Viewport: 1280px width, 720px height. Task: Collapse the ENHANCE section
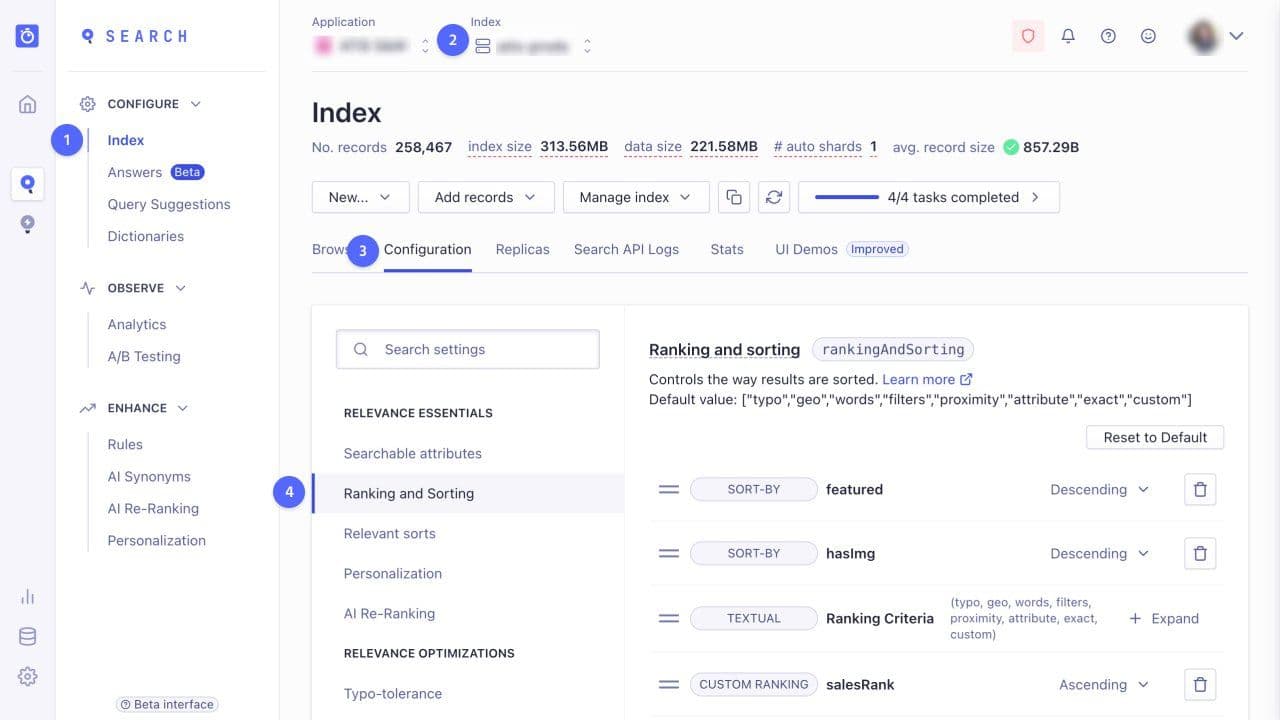(x=135, y=408)
